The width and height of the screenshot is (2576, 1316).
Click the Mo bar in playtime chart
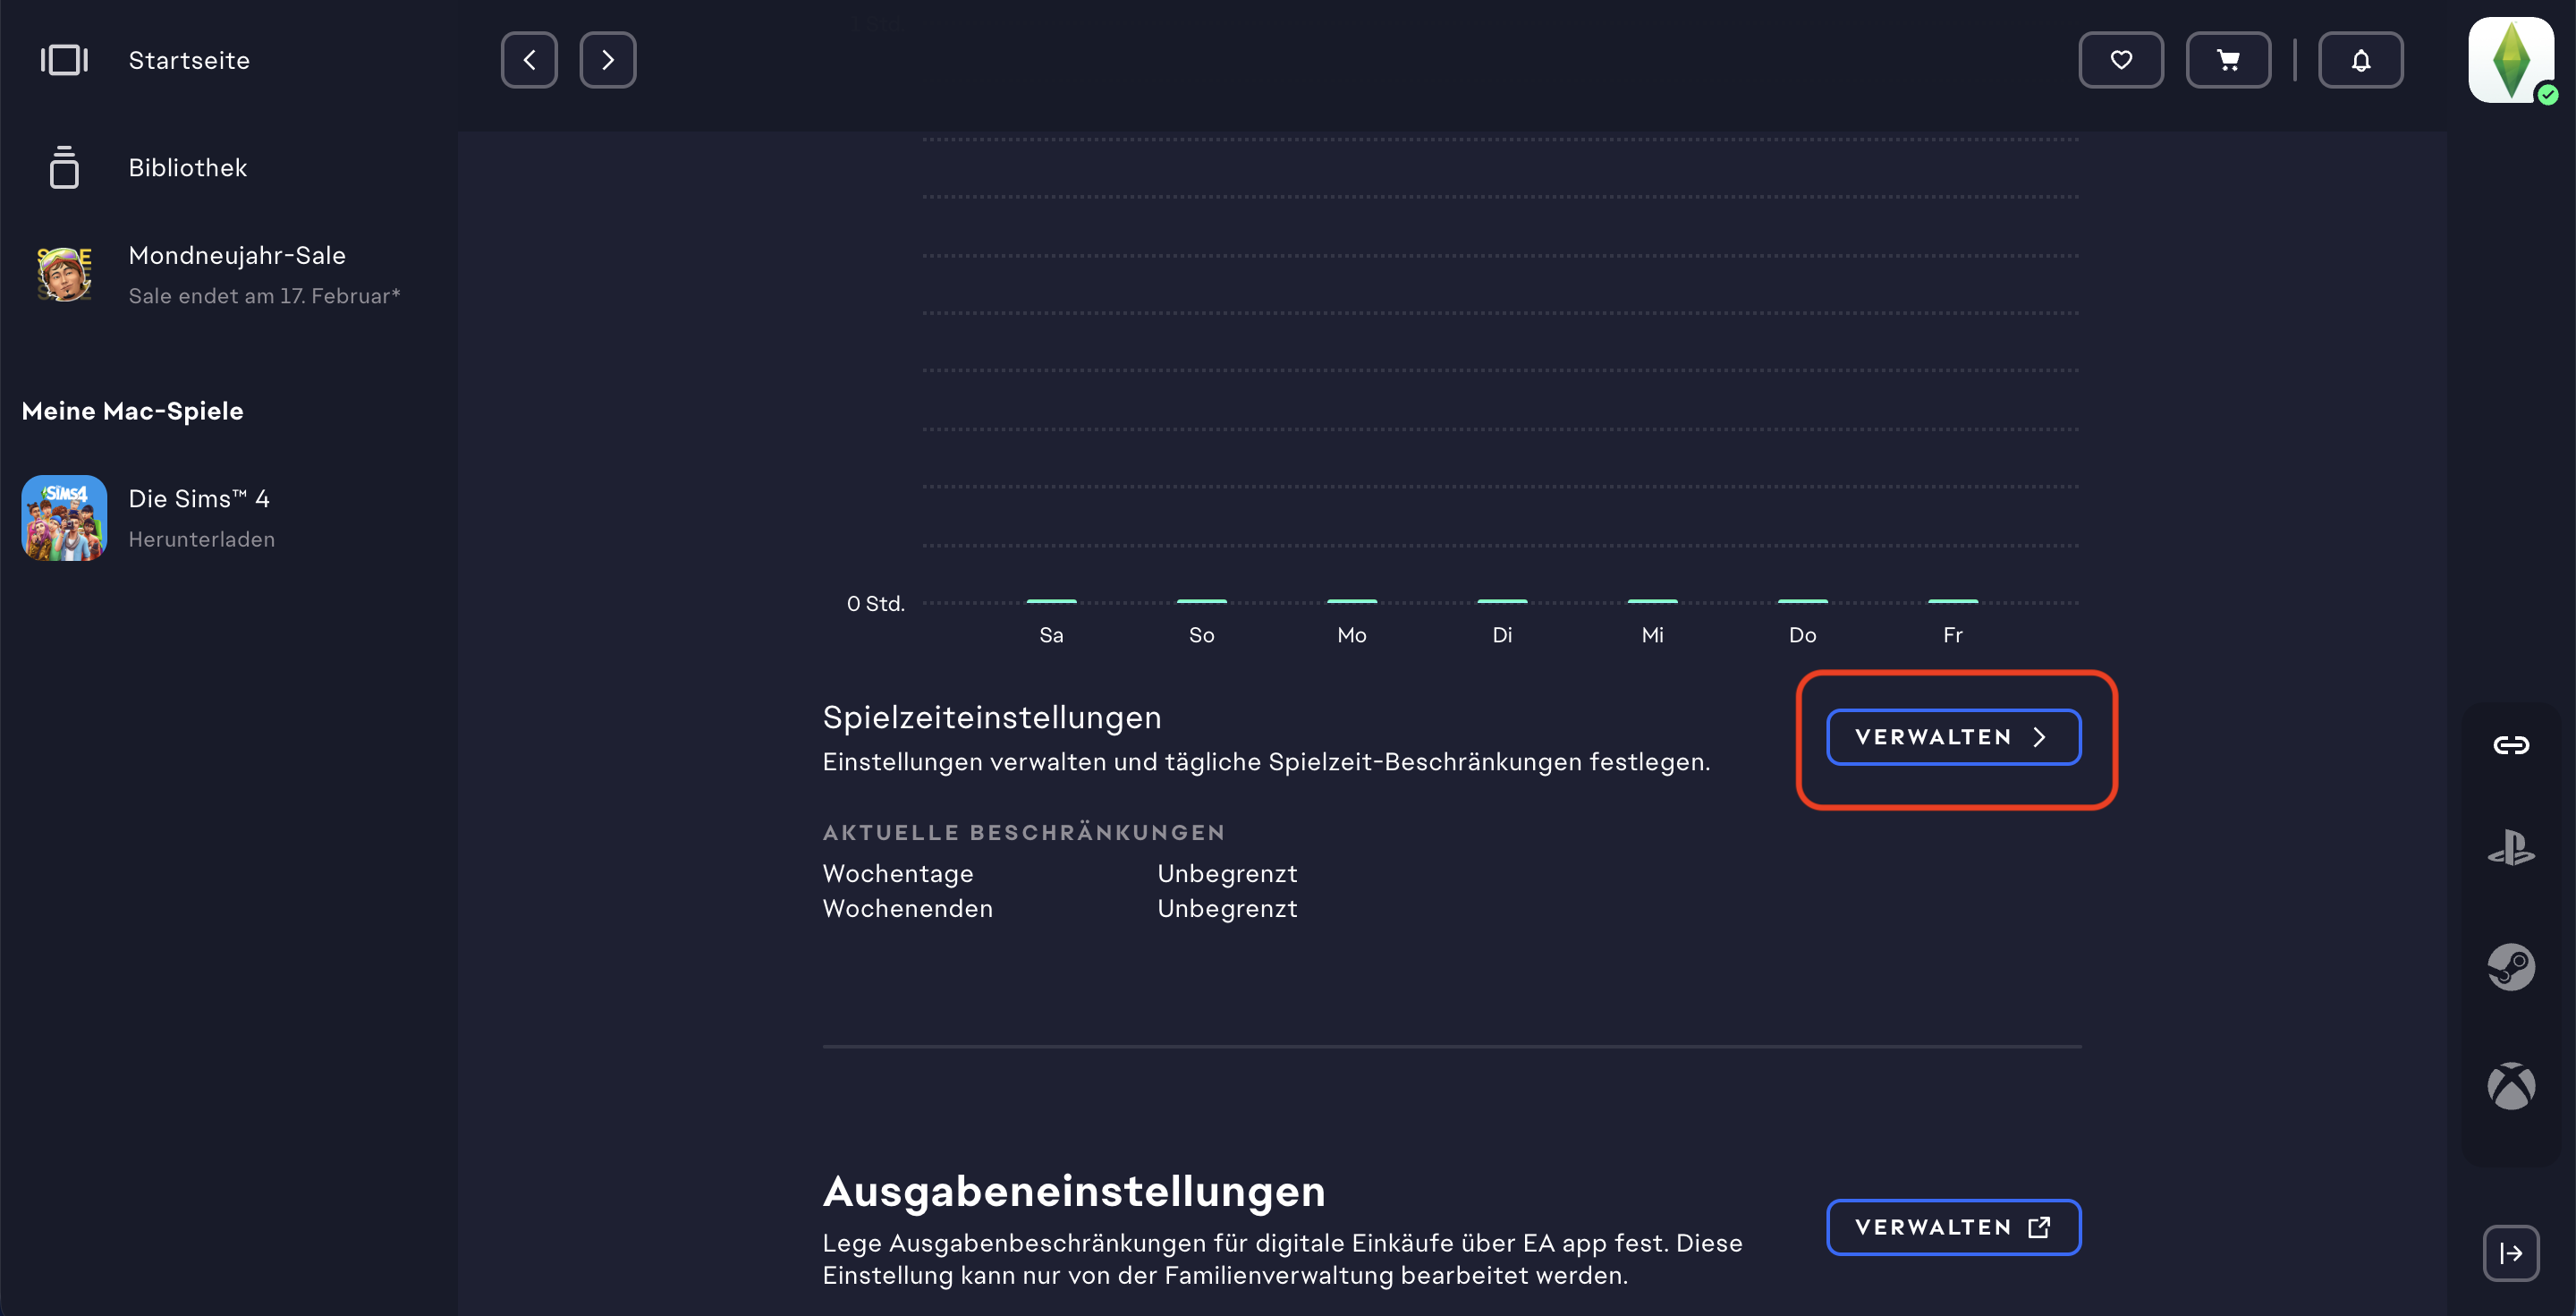click(x=1351, y=601)
